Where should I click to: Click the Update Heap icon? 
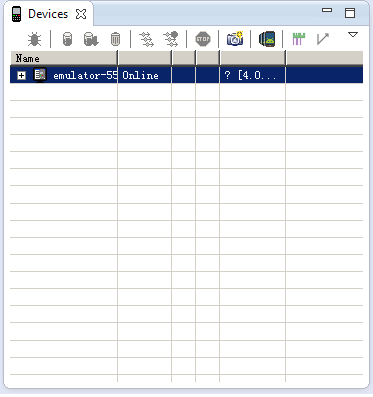tap(67, 39)
